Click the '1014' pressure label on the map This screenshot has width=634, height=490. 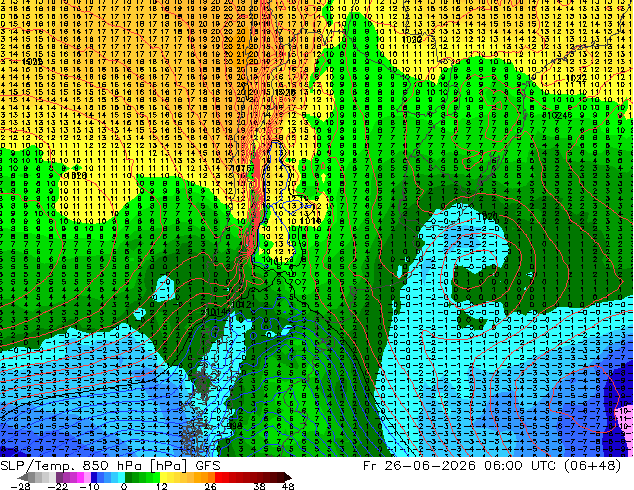(x=215, y=312)
